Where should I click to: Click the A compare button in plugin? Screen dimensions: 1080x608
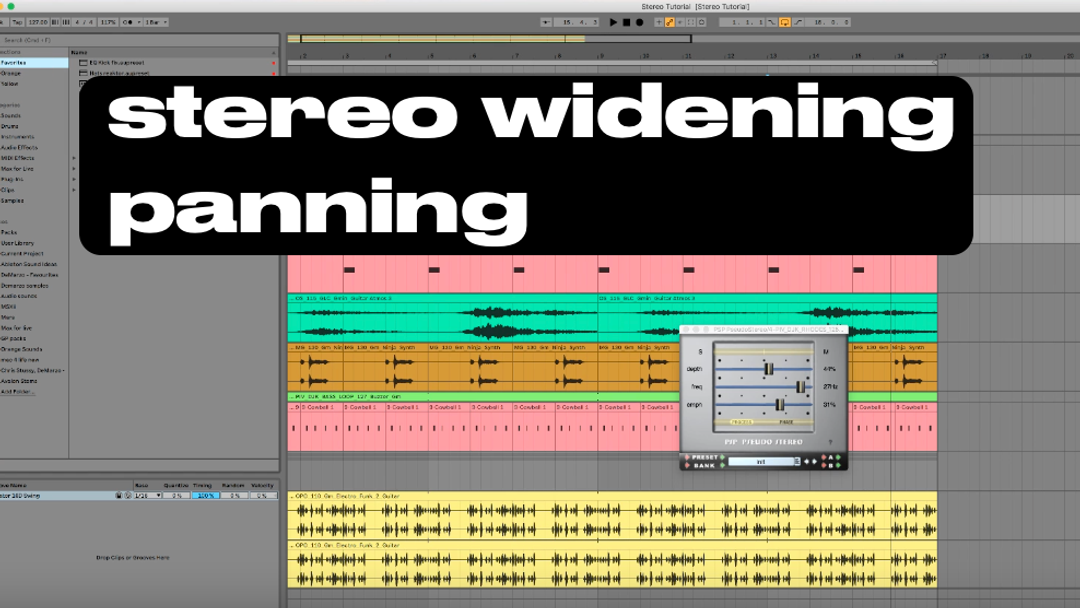pyautogui.click(x=831, y=458)
